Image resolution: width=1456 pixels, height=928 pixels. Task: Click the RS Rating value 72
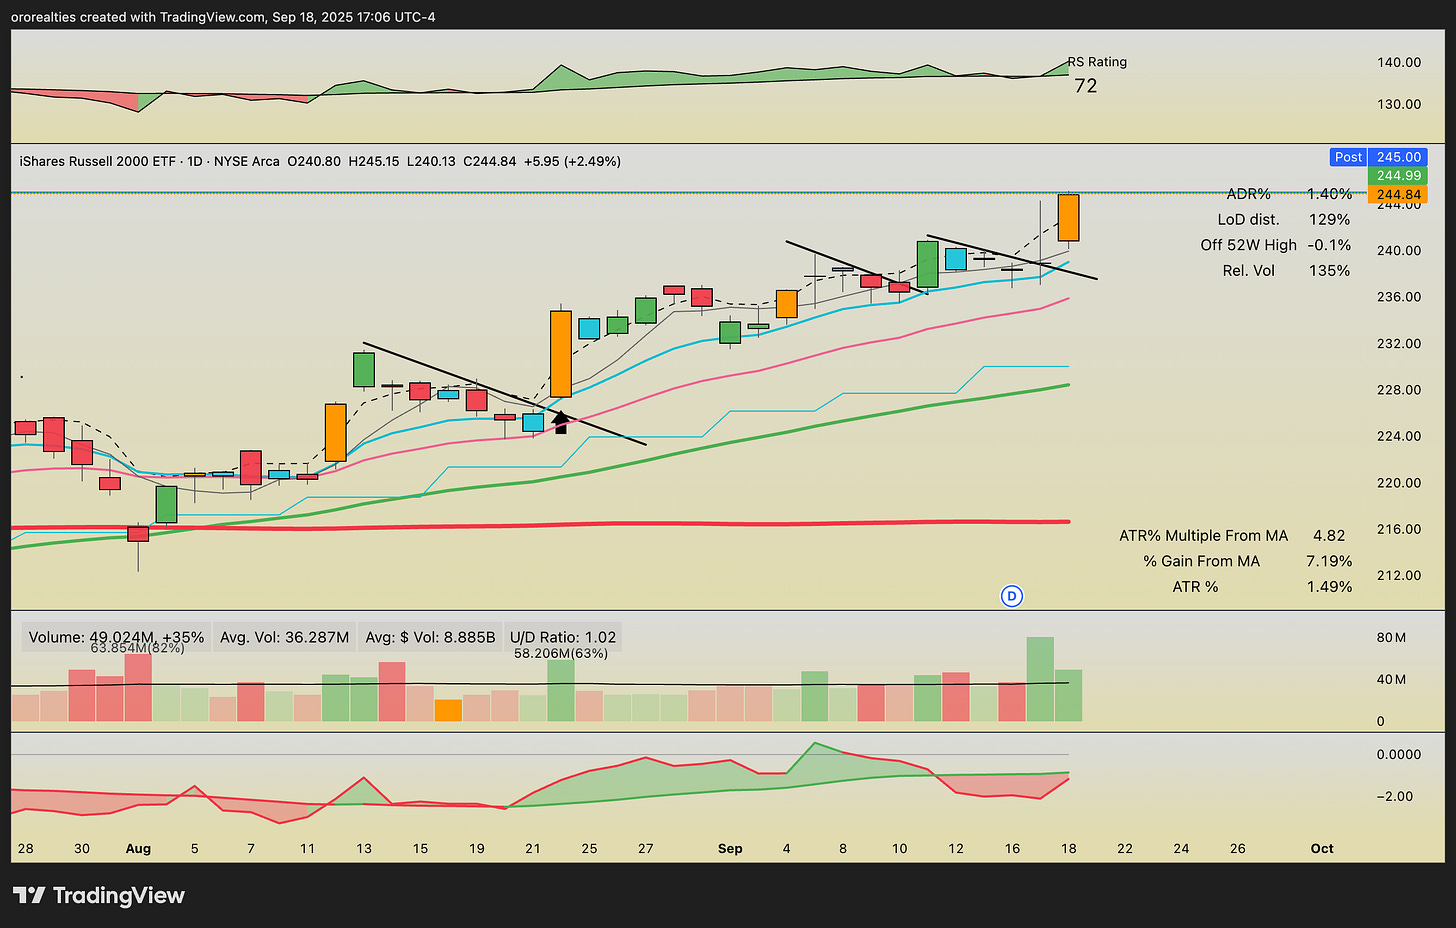pos(1086,86)
